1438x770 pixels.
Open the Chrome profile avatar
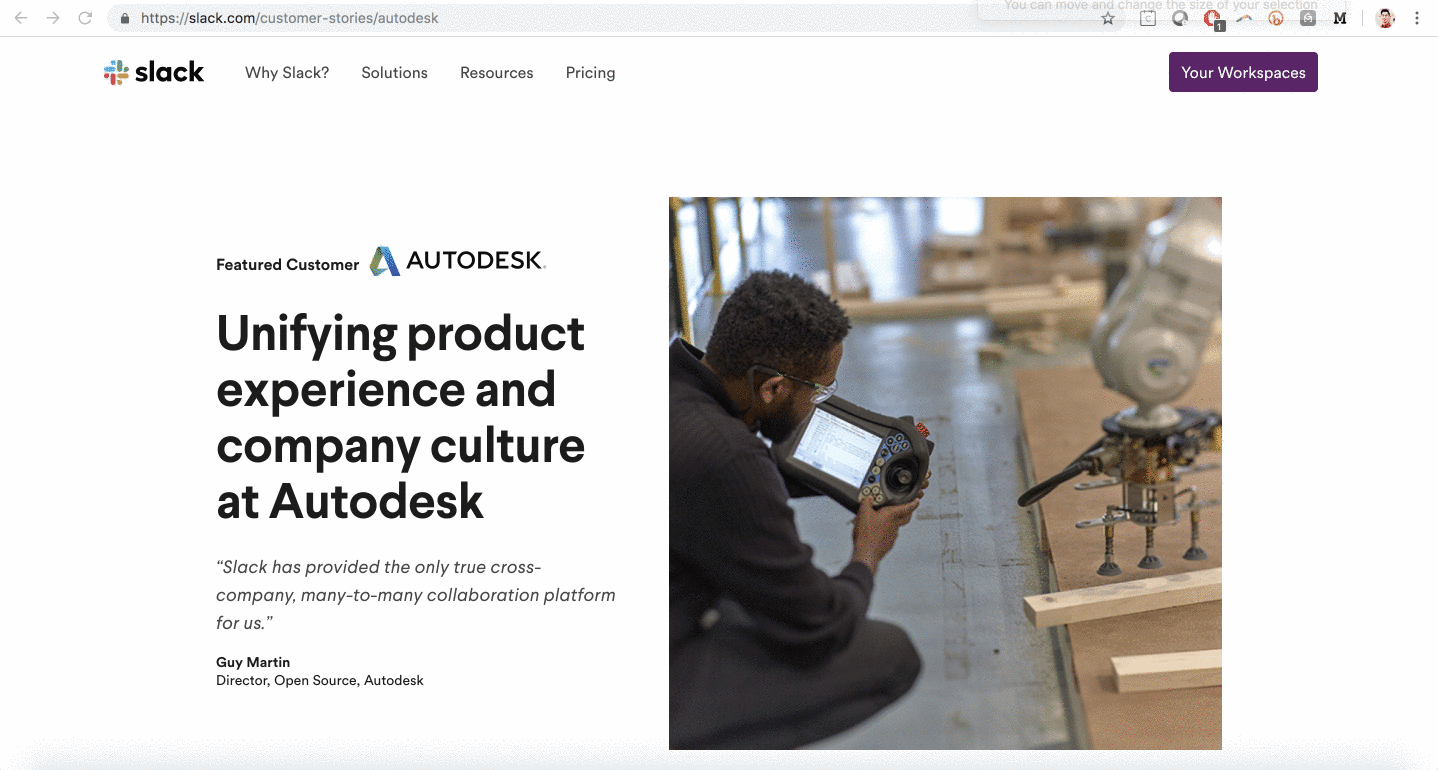point(1385,18)
